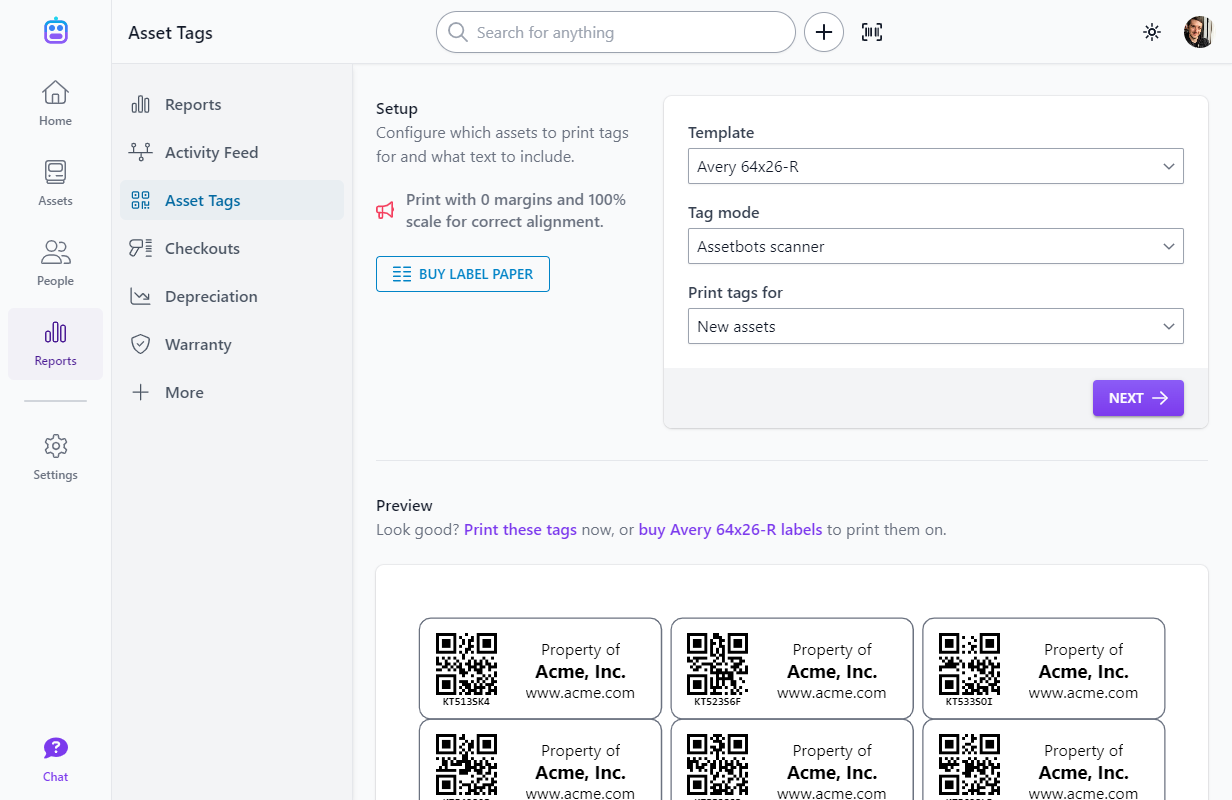Open Assets from the left navigation
Image resolution: width=1232 pixels, height=800 pixels.
[x=55, y=183]
